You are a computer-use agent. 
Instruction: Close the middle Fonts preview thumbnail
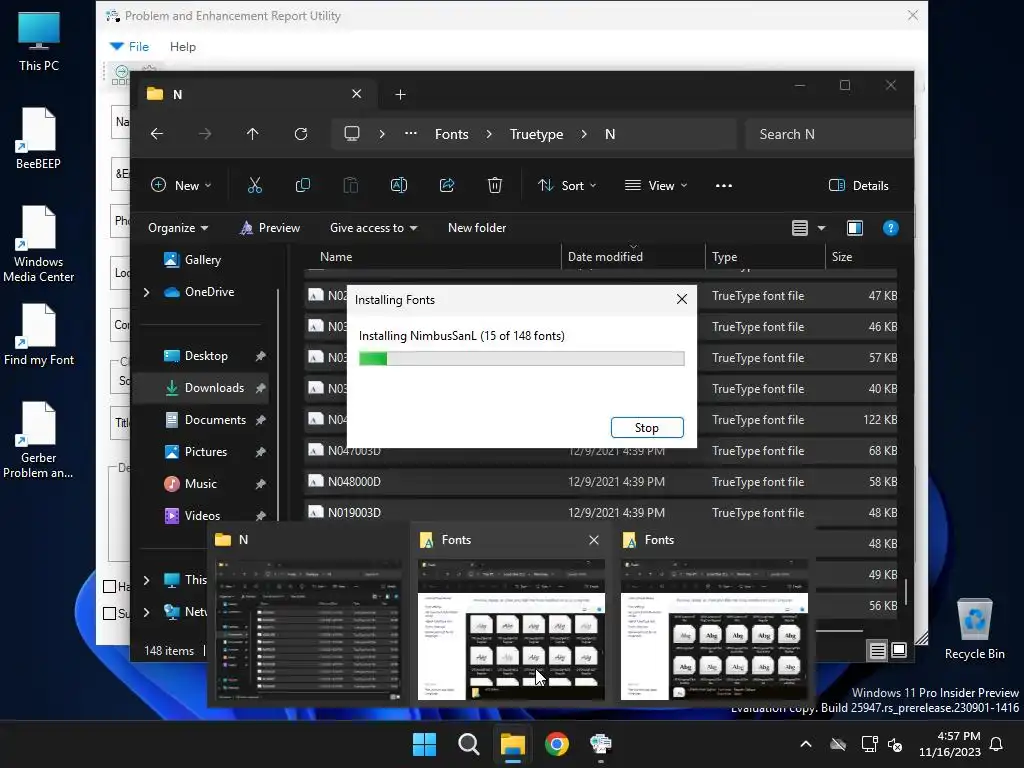(x=594, y=540)
